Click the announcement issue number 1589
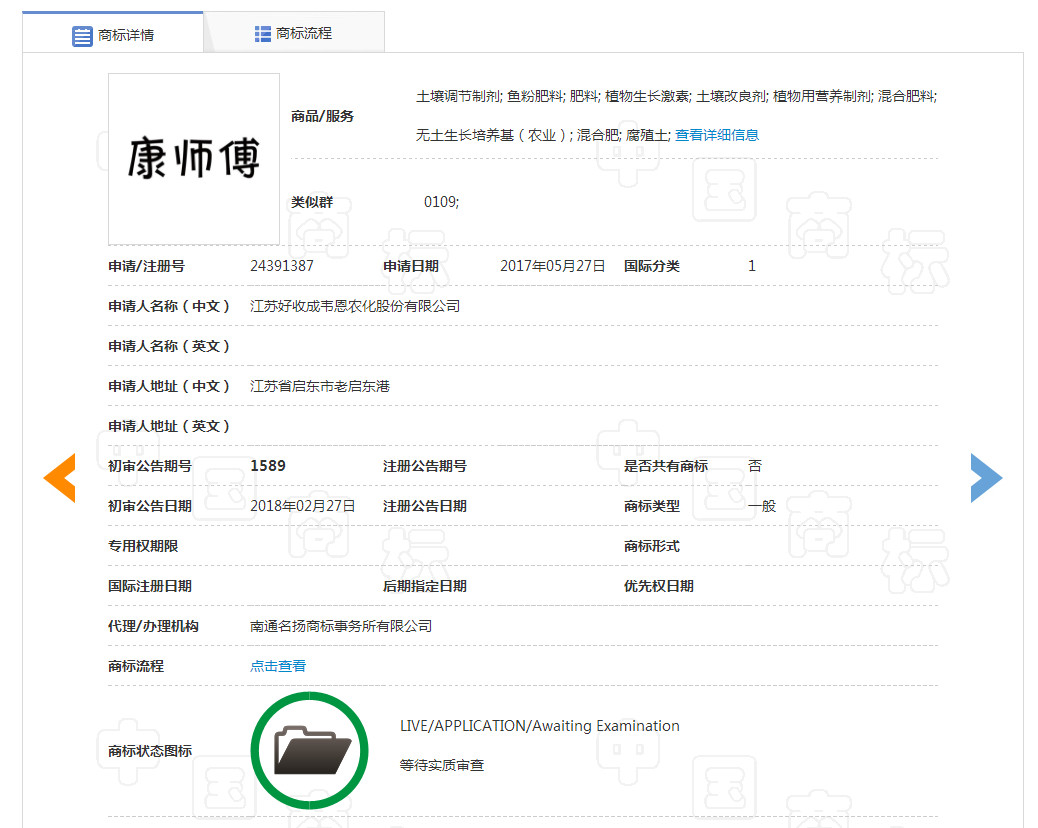 click(268, 466)
